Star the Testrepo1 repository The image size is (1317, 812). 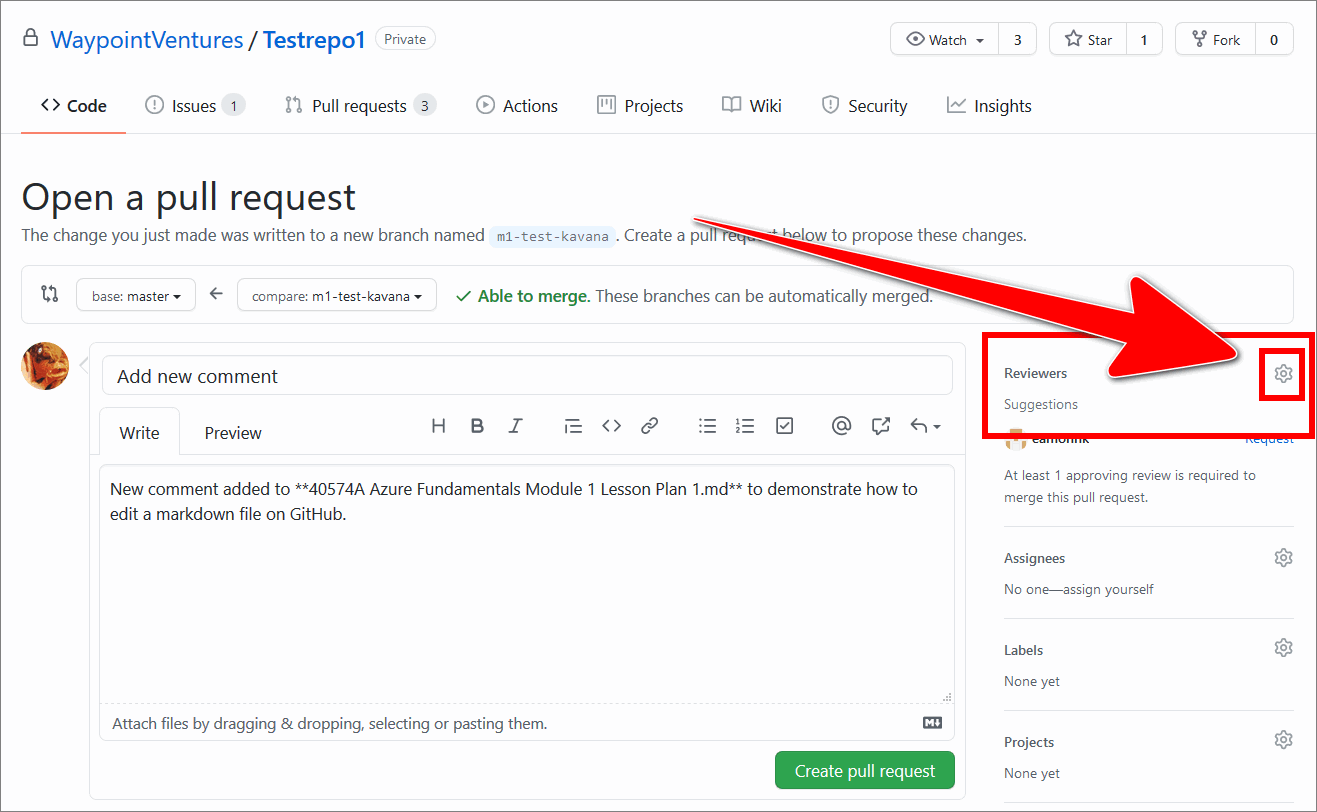coord(1088,40)
